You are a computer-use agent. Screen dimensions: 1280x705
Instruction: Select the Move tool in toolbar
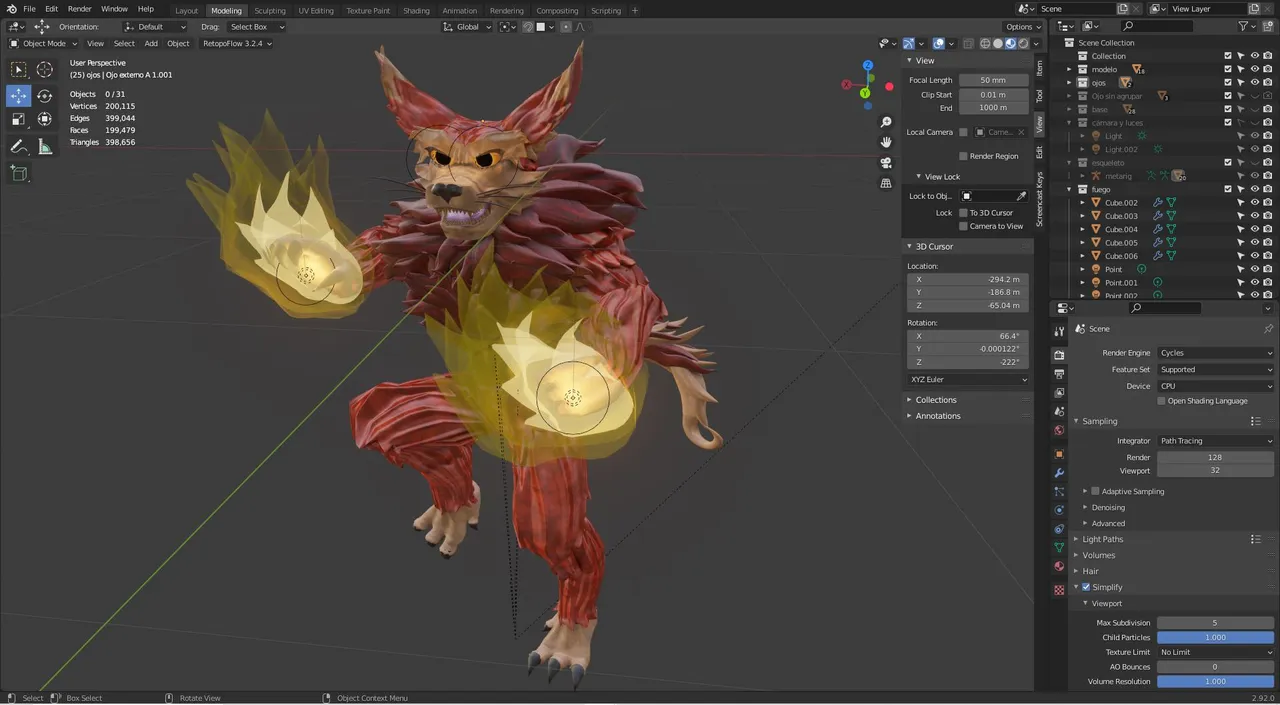tap(19, 95)
